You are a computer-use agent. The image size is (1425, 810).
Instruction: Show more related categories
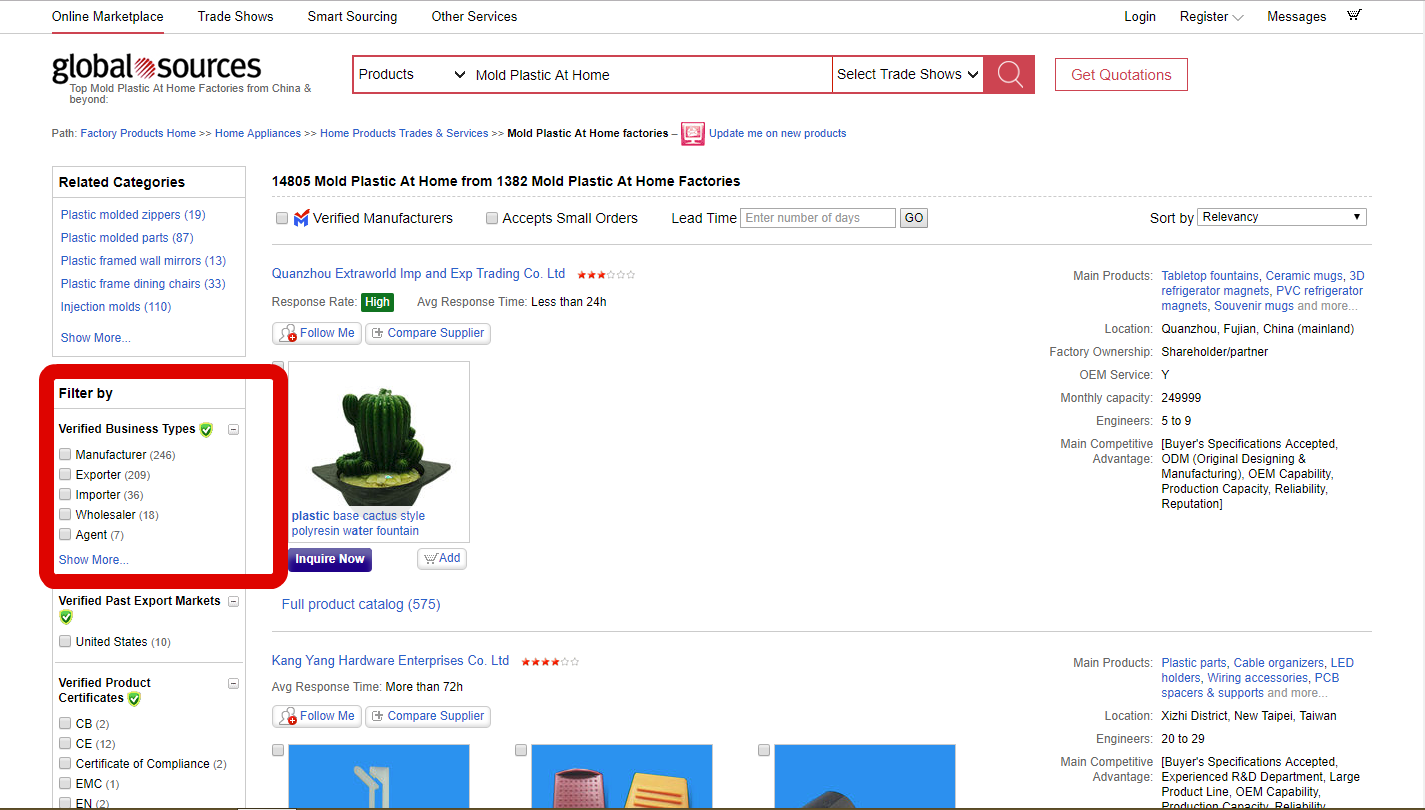(x=96, y=338)
